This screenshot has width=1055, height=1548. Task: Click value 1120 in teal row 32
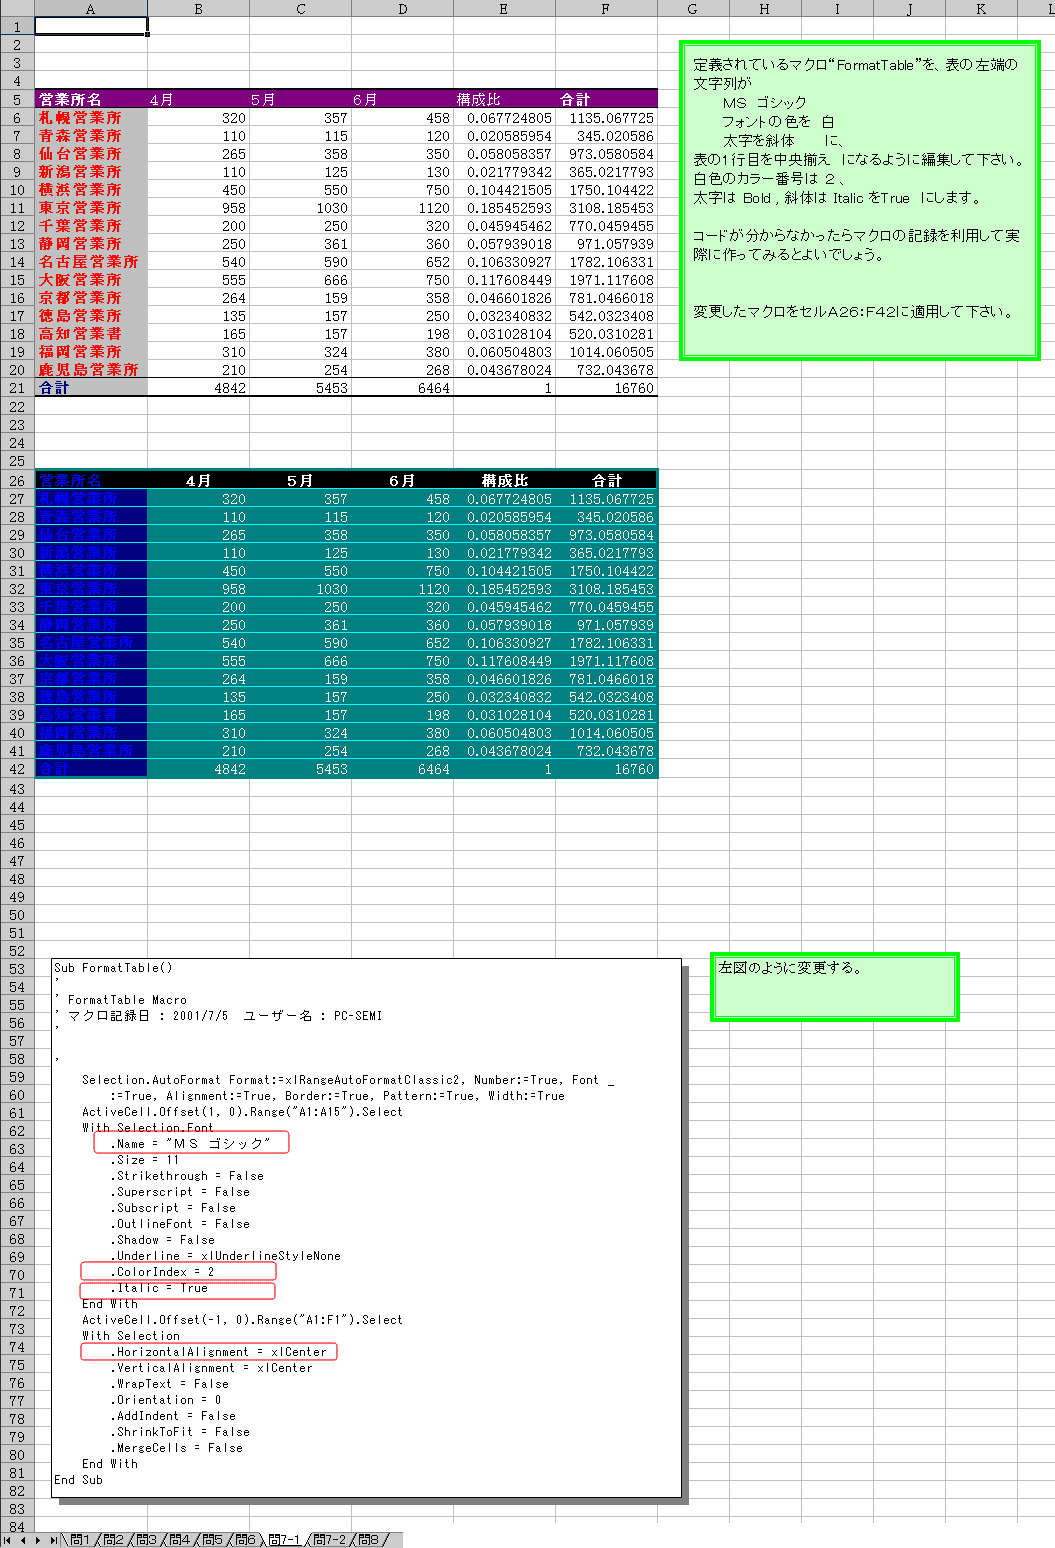tap(402, 588)
